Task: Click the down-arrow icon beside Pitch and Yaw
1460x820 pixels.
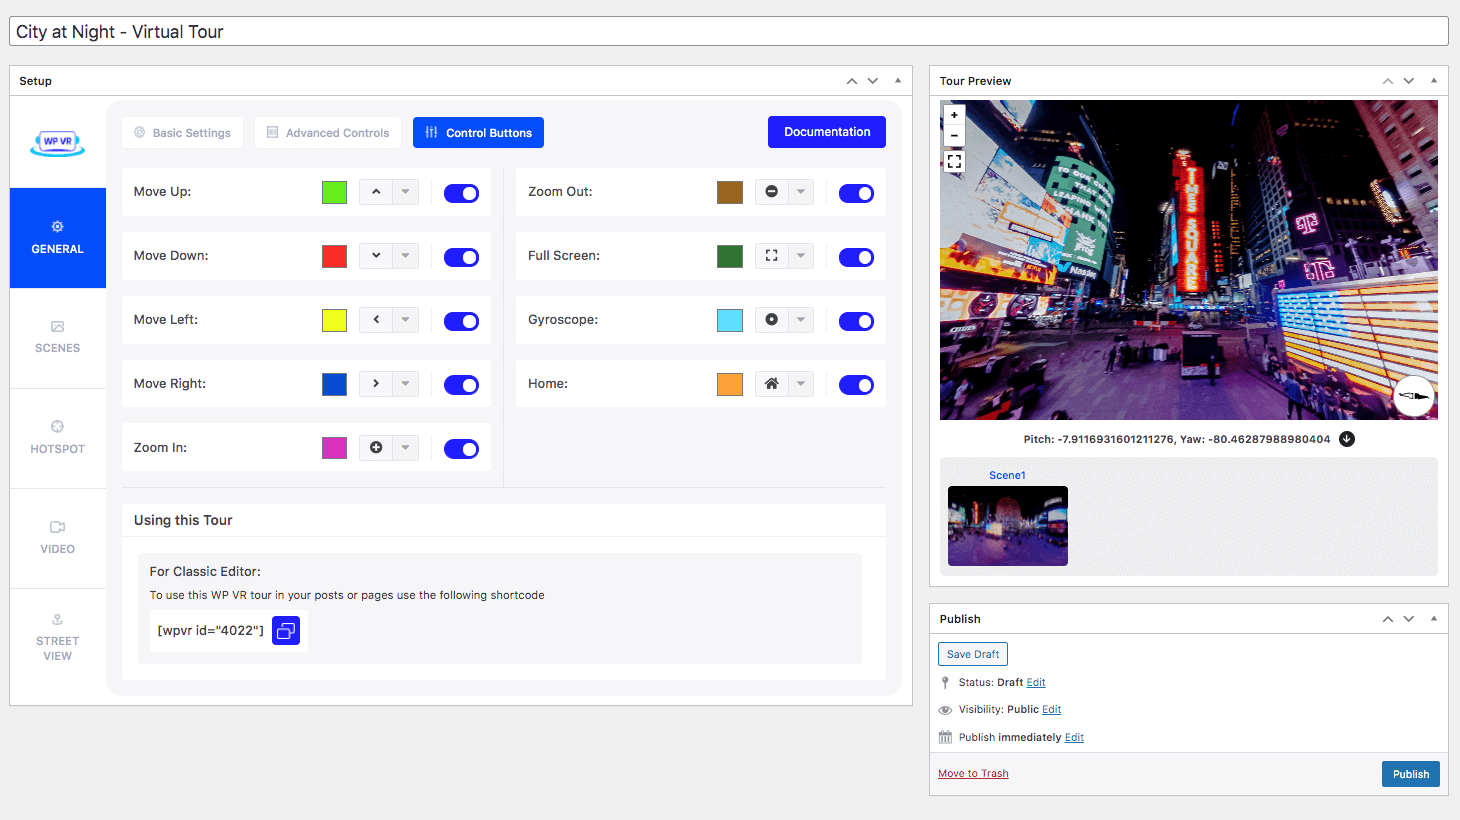Action: pyautogui.click(x=1347, y=439)
